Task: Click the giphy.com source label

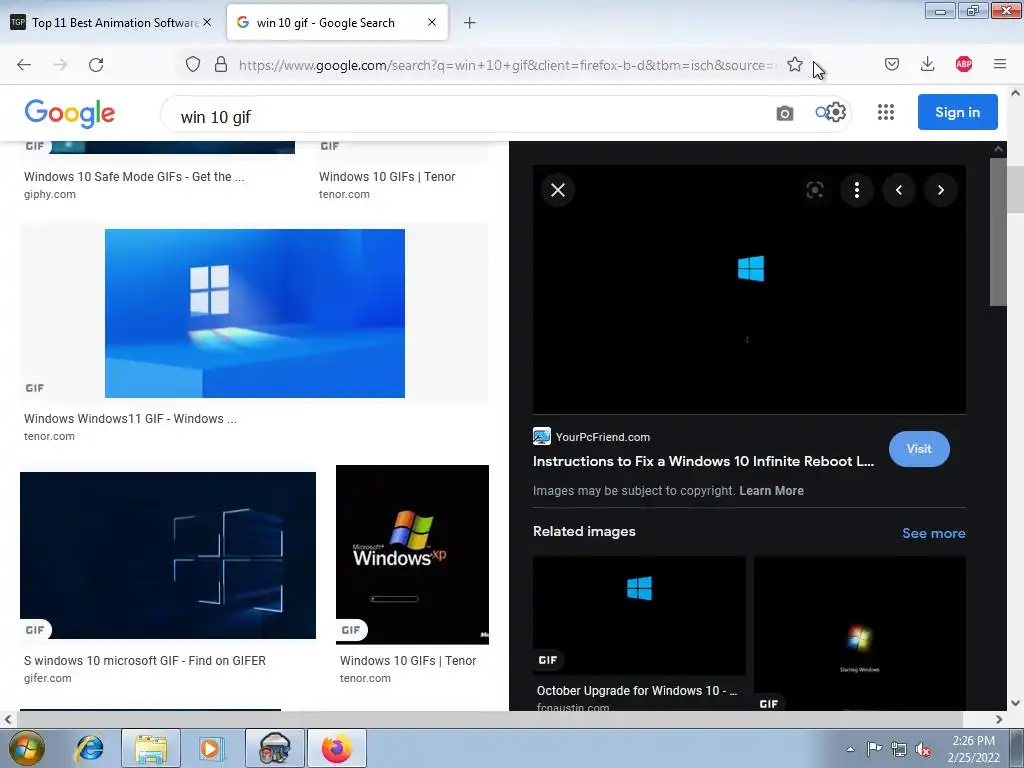Action: pyautogui.click(x=50, y=194)
